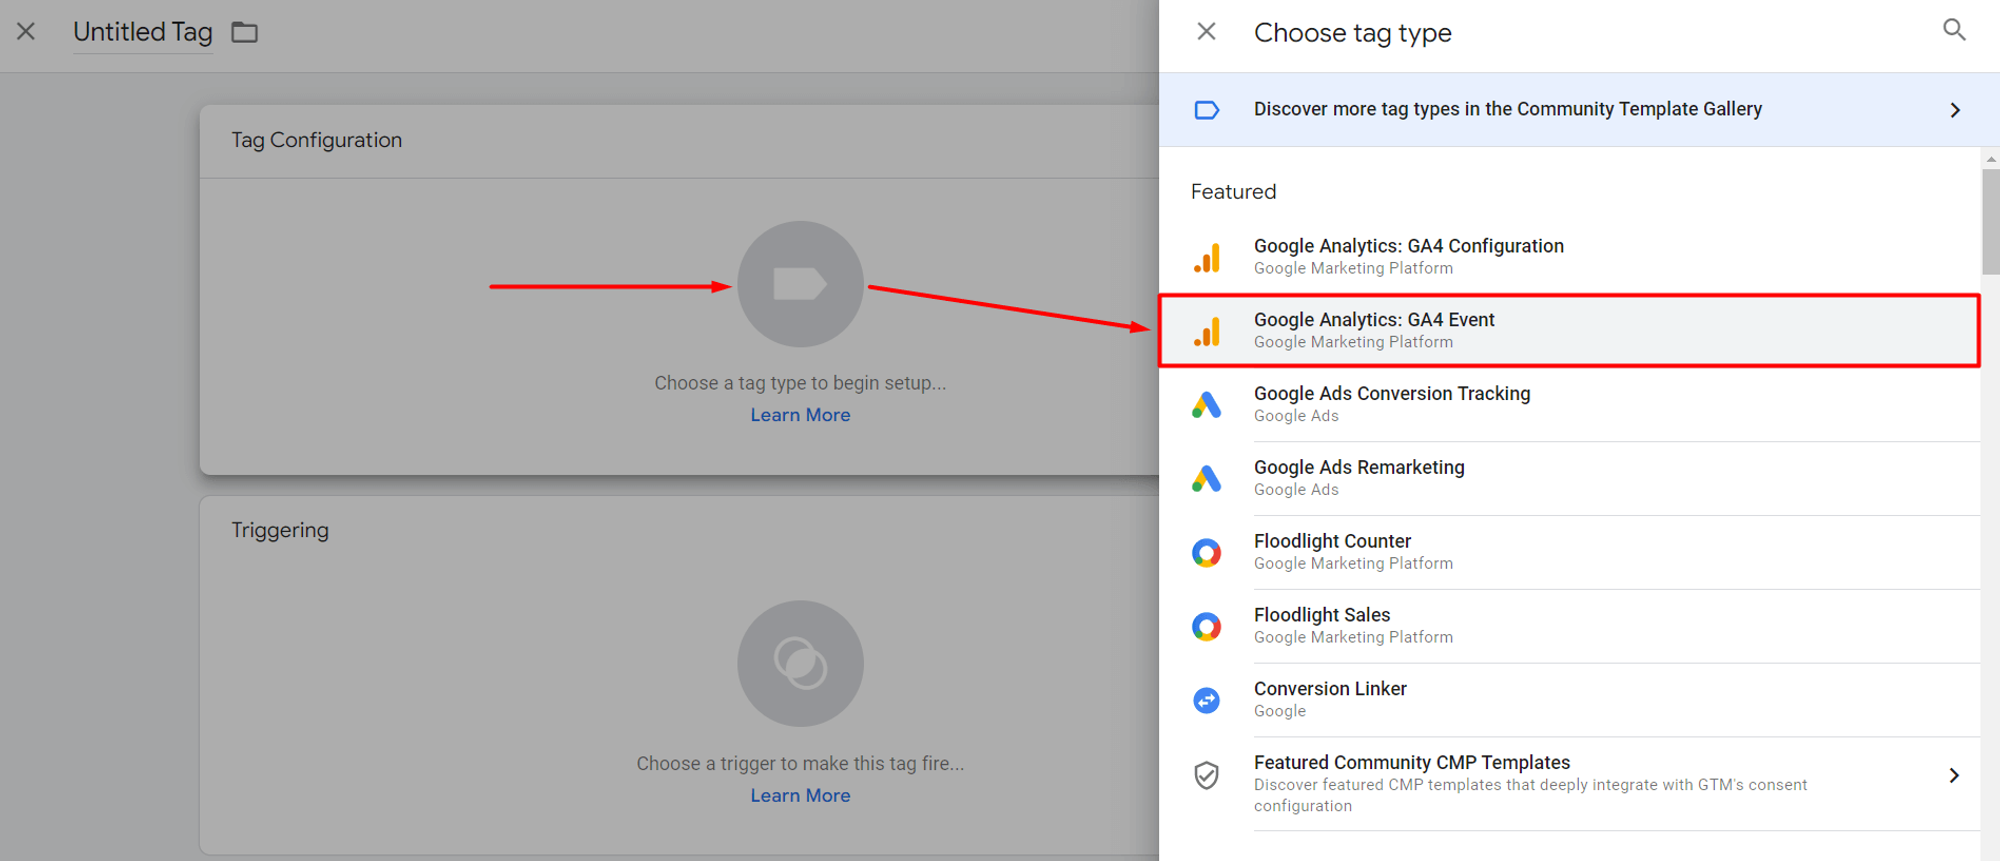Choose Google Ads Conversion Tracking tag type
The image size is (2000, 861).
pos(1569,404)
